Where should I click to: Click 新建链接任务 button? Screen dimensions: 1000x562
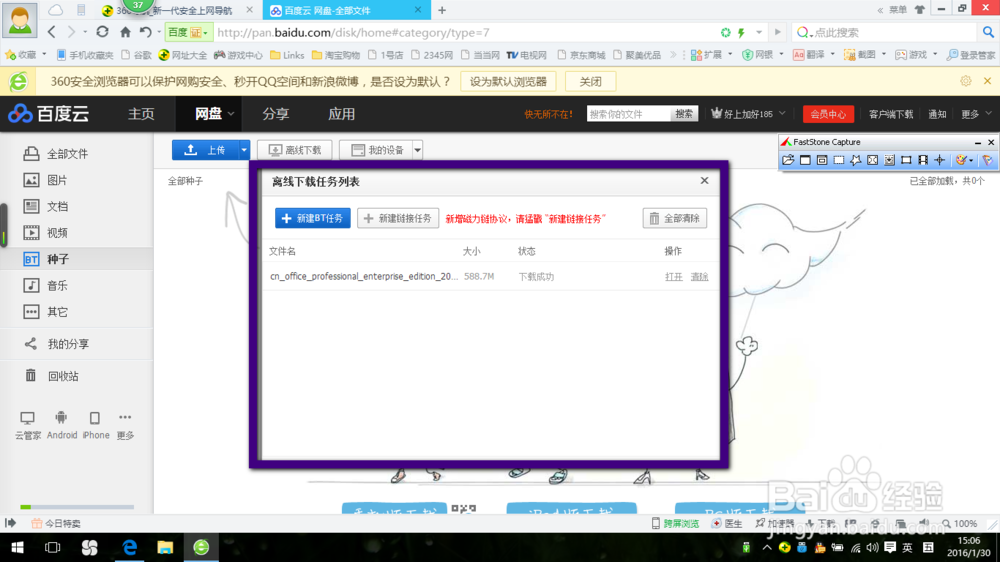pos(398,218)
